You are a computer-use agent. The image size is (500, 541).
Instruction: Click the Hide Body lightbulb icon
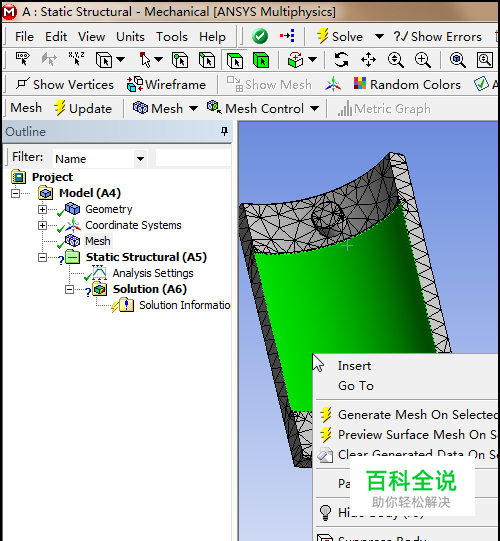325,512
